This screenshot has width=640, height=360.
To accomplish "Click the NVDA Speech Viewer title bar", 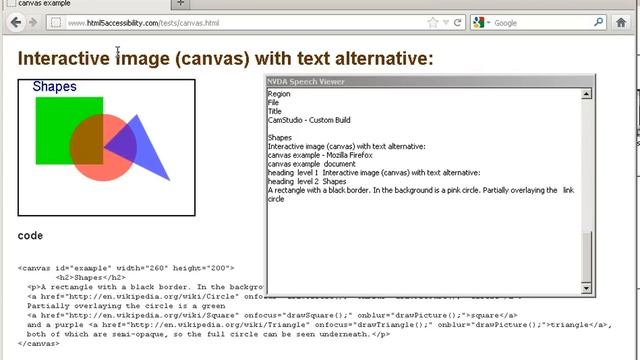I will coord(430,82).
